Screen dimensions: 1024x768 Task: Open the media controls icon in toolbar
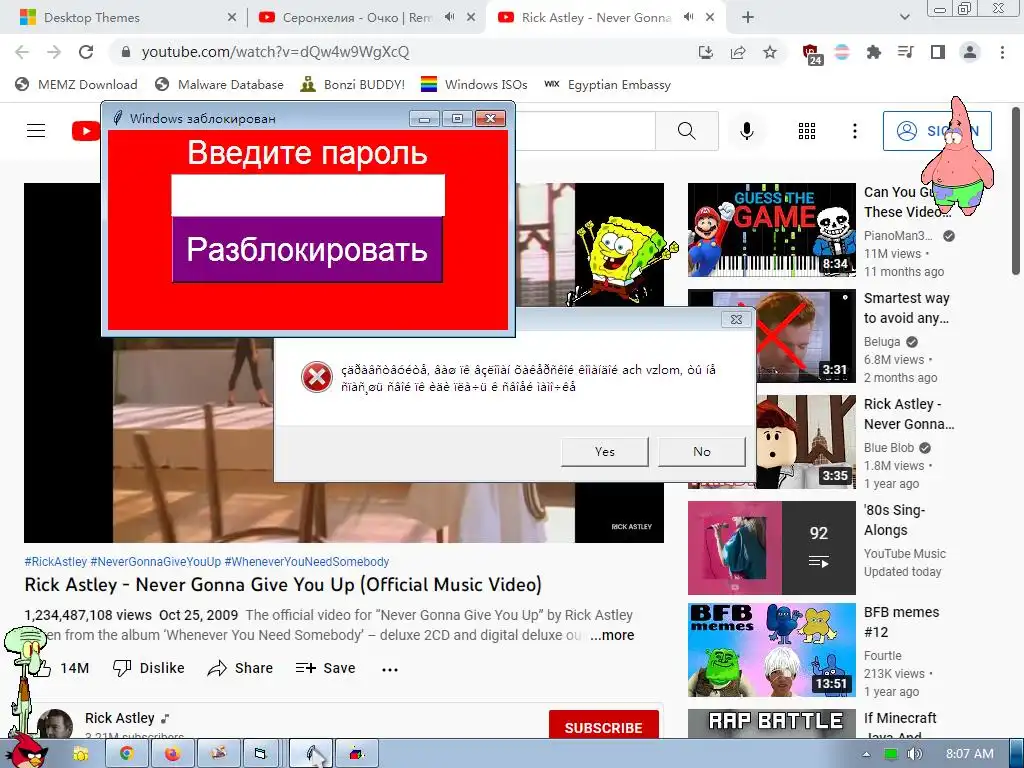tap(906, 52)
